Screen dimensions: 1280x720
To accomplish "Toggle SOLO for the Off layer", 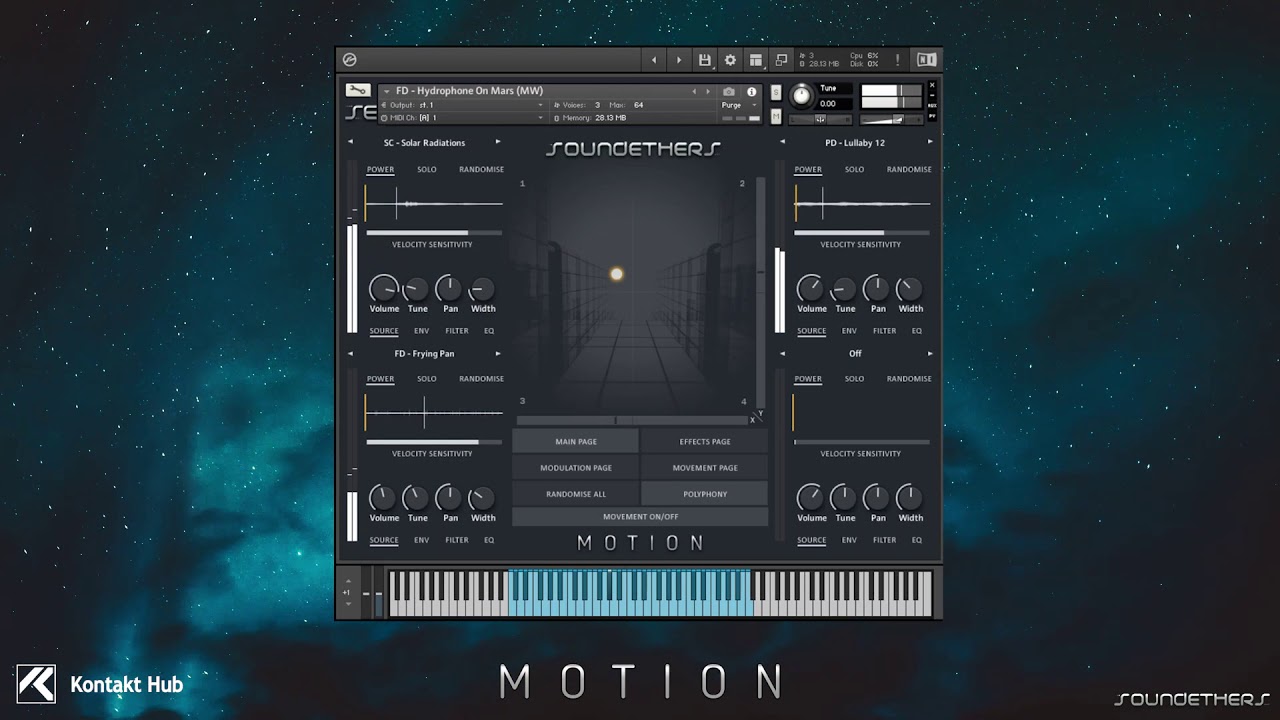I will point(854,379).
